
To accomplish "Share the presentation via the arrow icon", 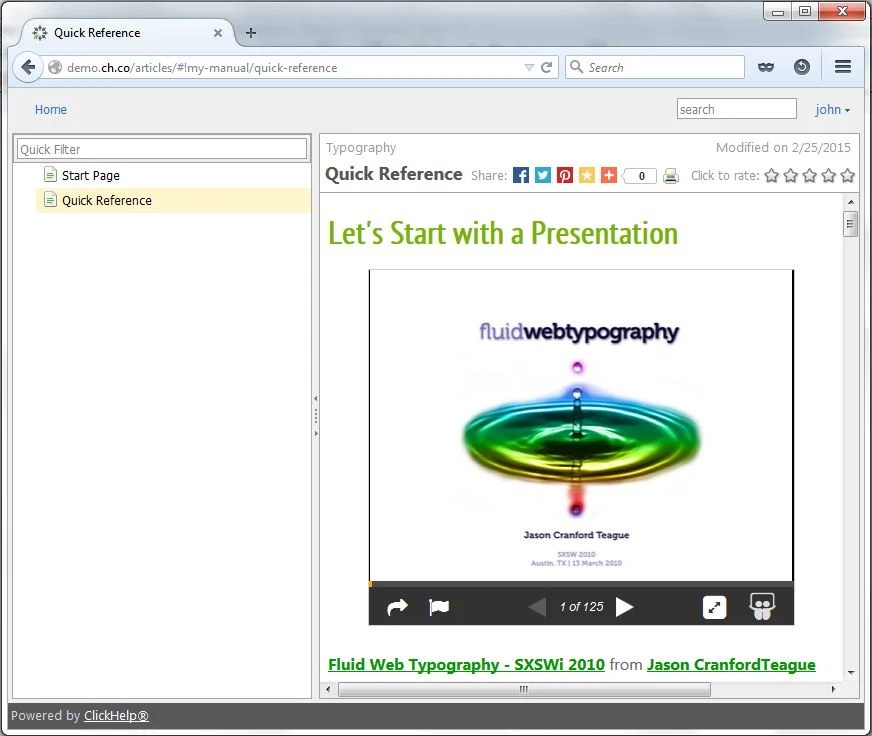I will (x=397, y=606).
